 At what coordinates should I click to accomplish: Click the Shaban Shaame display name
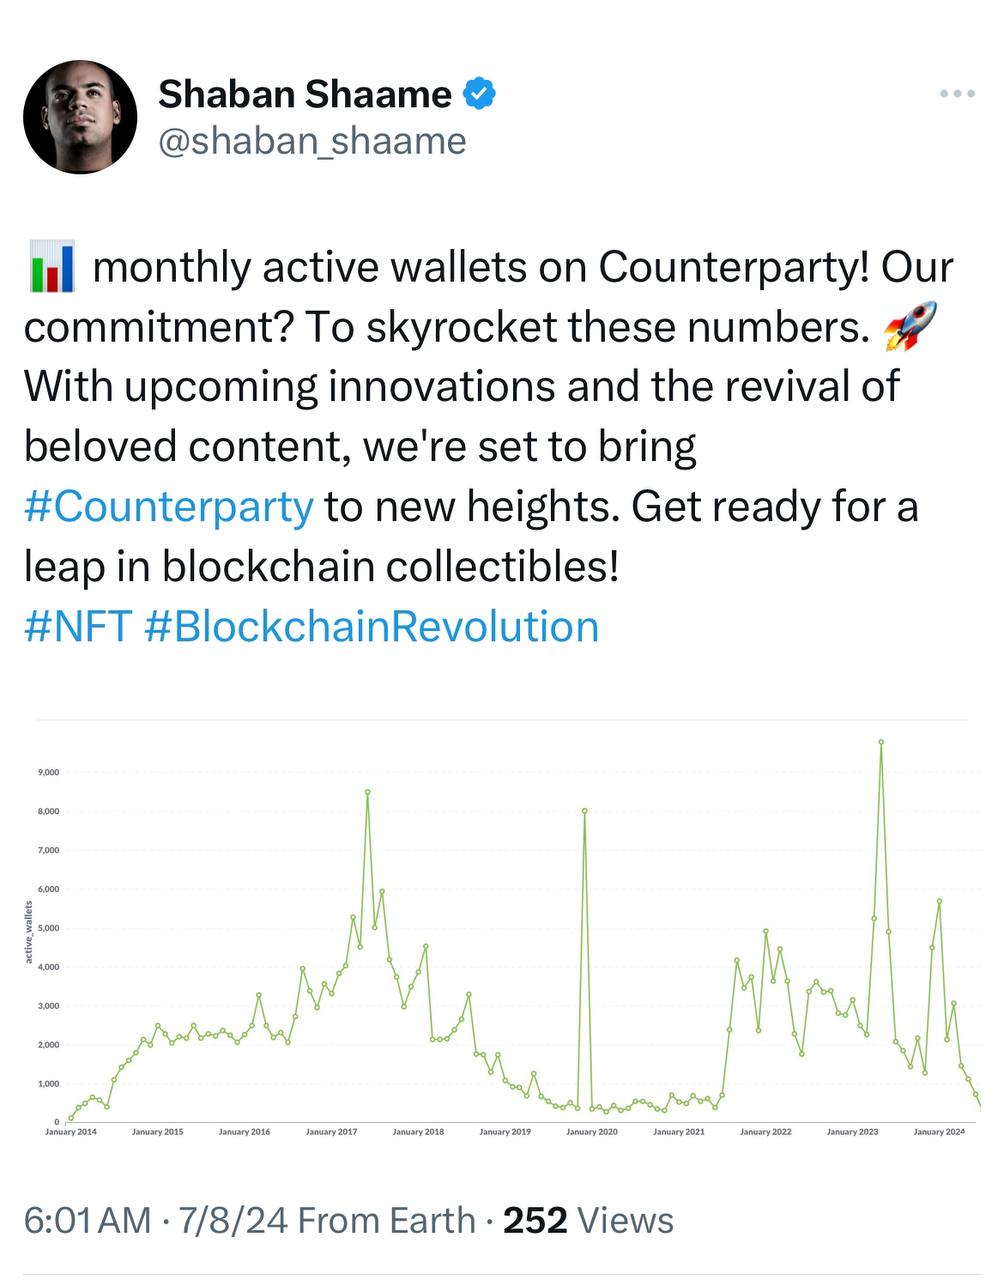305,94
